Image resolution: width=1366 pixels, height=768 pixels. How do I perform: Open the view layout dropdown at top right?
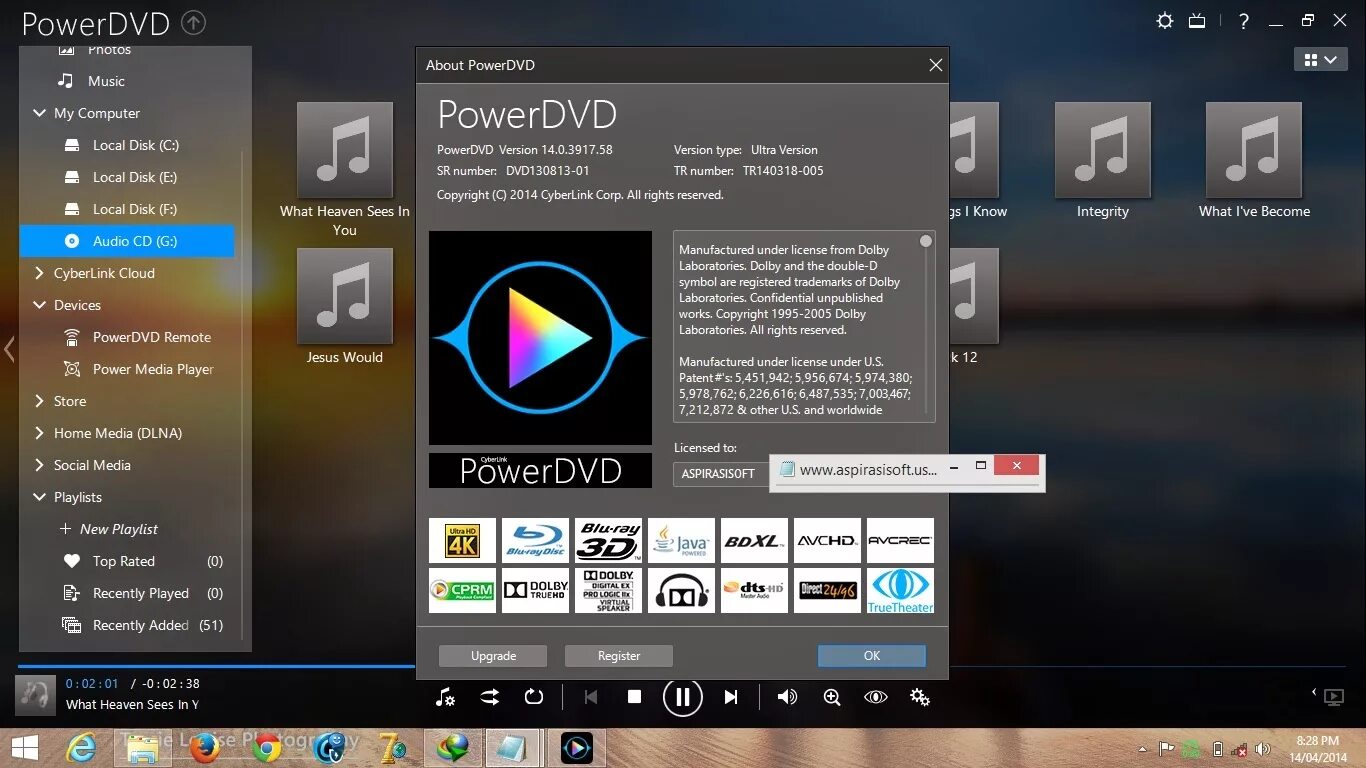tap(1320, 60)
